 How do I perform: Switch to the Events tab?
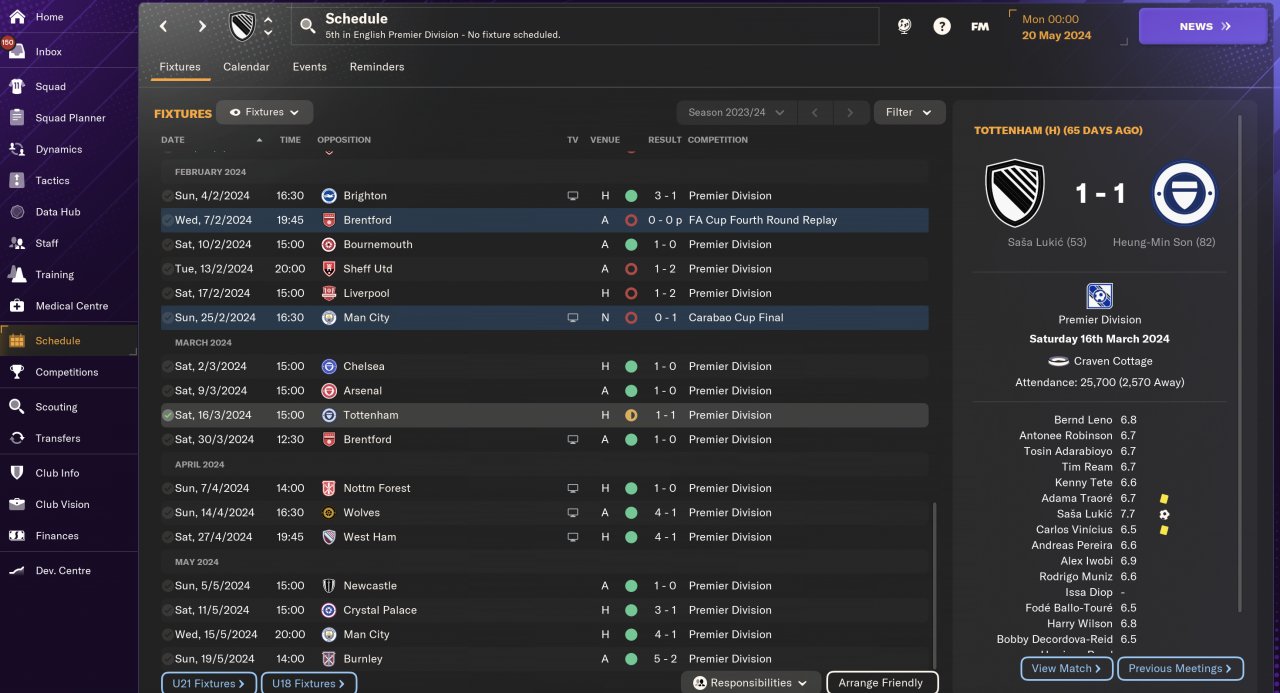tap(309, 67)
